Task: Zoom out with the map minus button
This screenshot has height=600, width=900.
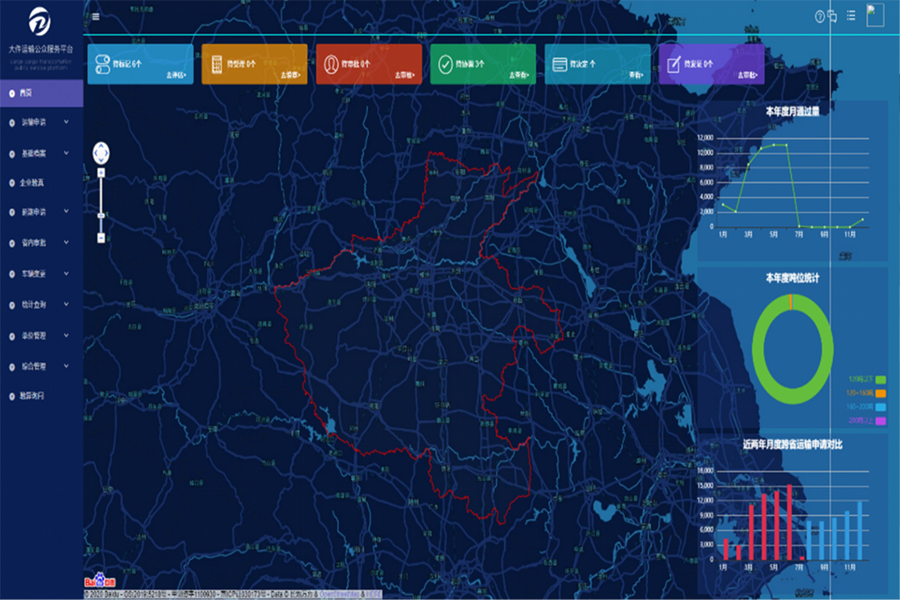Action: coord(101,238)
